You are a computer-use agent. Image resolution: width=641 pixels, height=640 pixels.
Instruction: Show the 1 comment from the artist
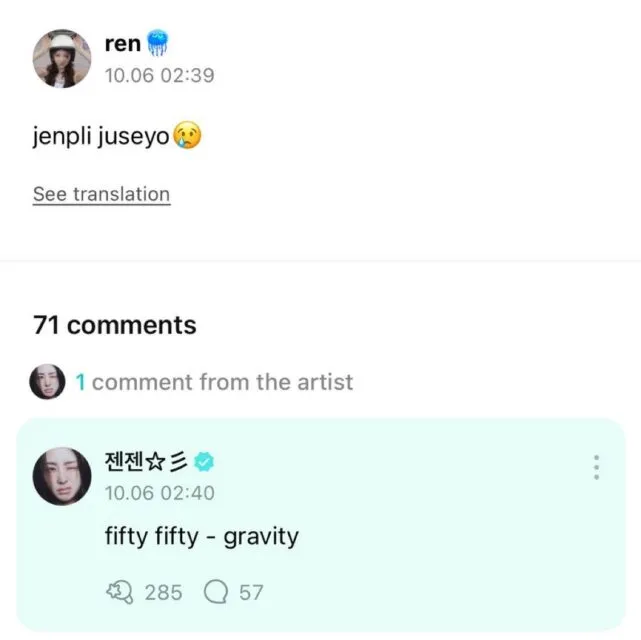[x=214, y=381]
